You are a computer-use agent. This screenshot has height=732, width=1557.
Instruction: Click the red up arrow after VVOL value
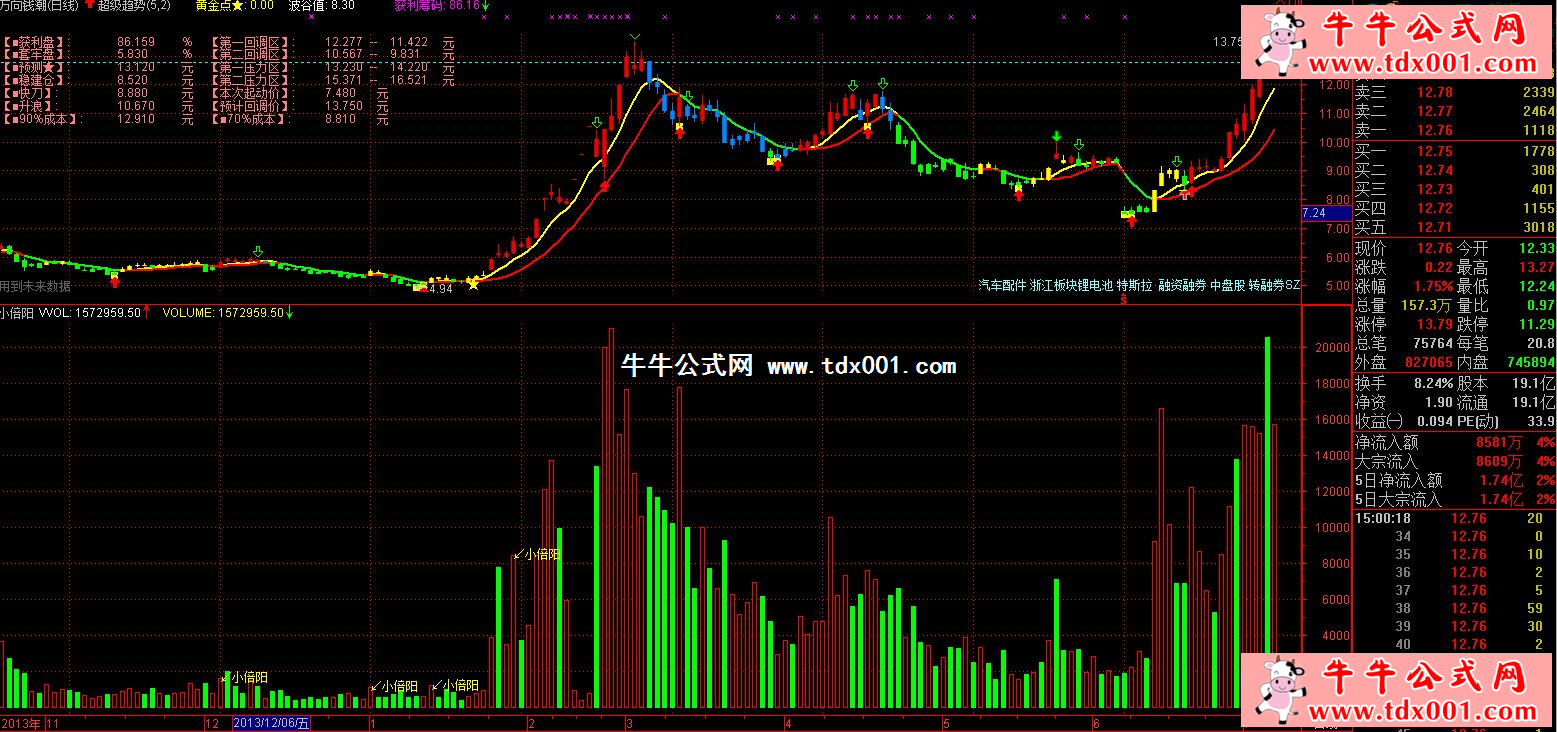pyautogui.click(x=147, y=312)
